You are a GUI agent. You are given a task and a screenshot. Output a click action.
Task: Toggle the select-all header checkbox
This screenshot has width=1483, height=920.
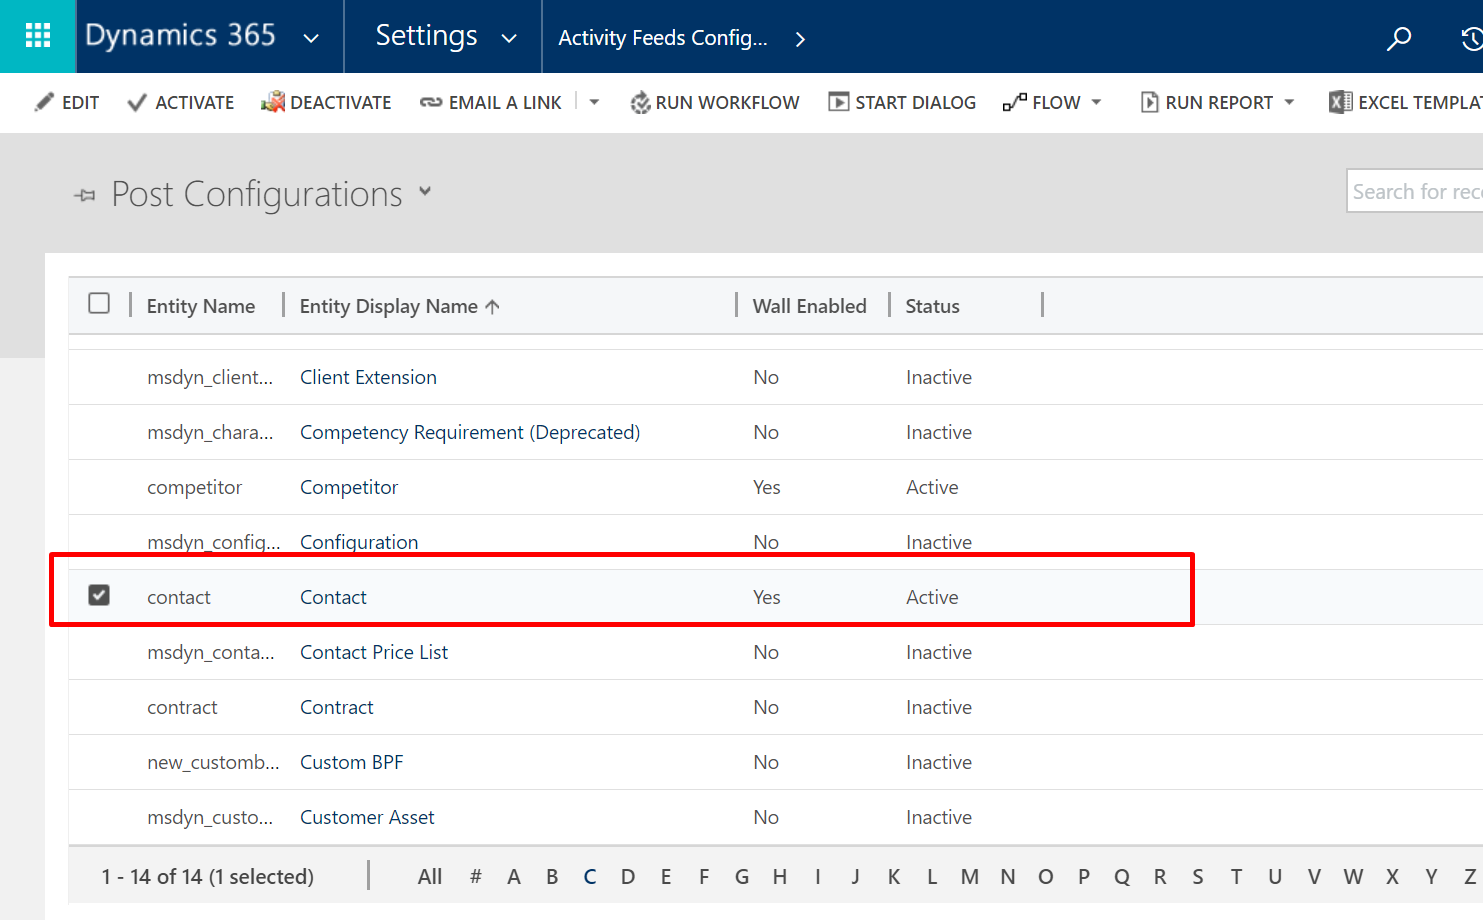point(99,303)
